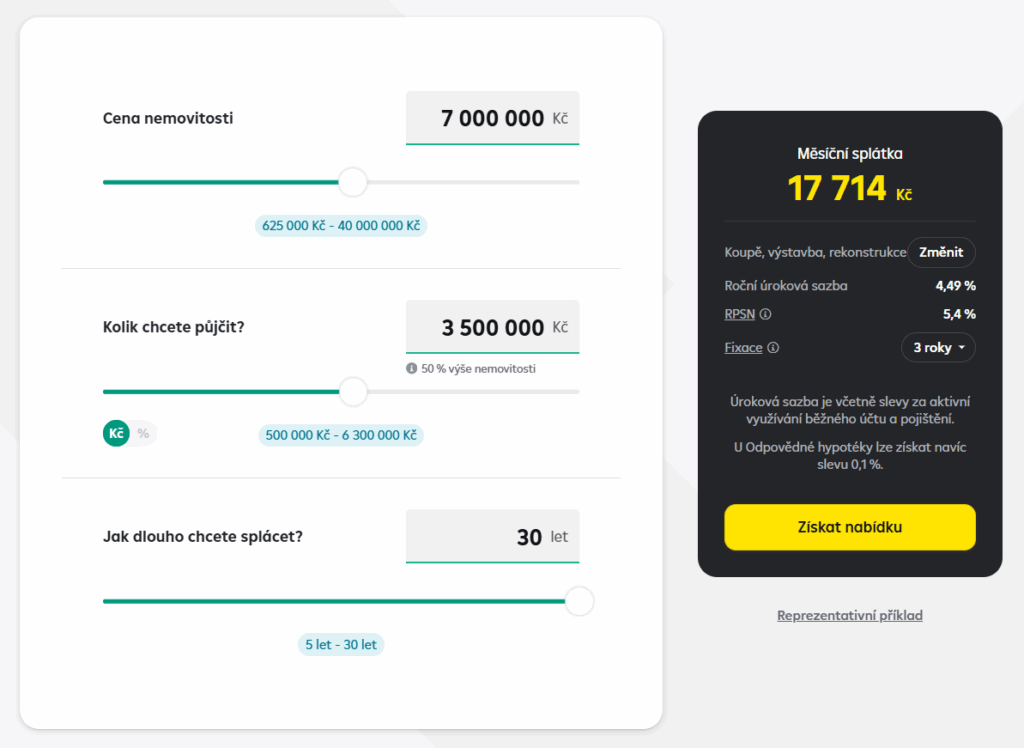Click info icon before '50 % výše nemovitosti'
The width and height of the screenshot is (1024, 748).
click(x=411, y=368)
